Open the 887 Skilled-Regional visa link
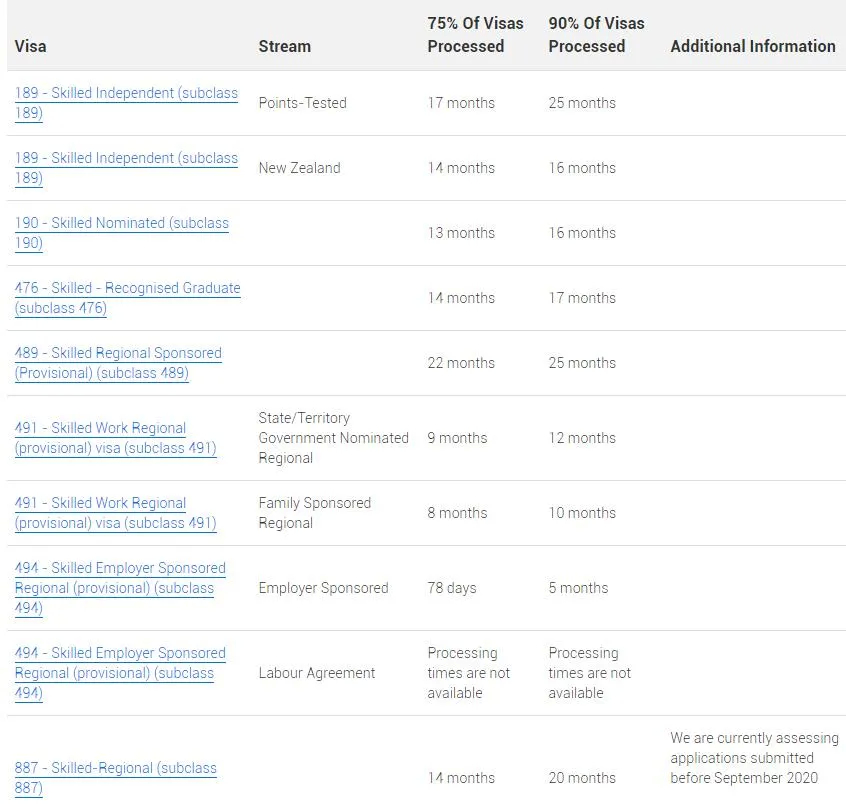 pyautogui.click(x=115, y=778)
